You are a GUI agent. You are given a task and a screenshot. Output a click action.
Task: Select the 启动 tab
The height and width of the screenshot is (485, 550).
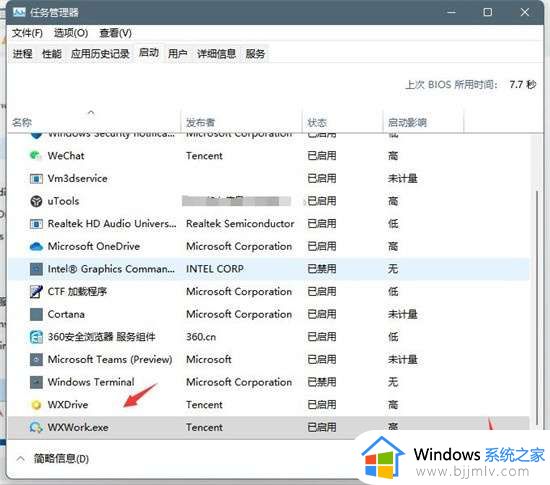tap(149, 53)
